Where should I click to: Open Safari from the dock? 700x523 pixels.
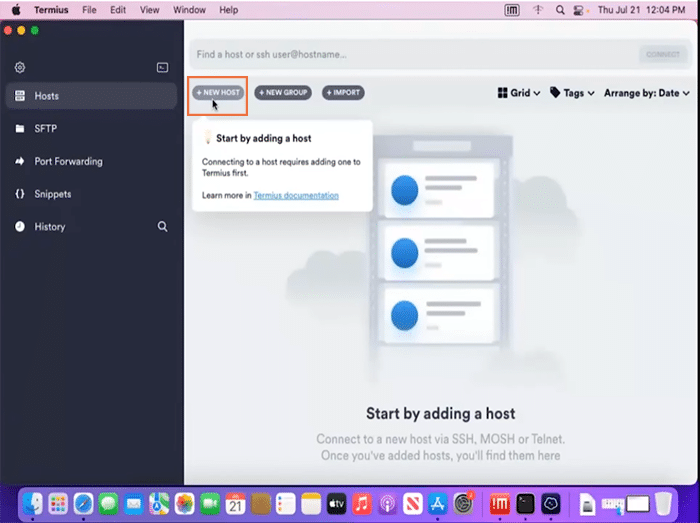pos(83,503)
